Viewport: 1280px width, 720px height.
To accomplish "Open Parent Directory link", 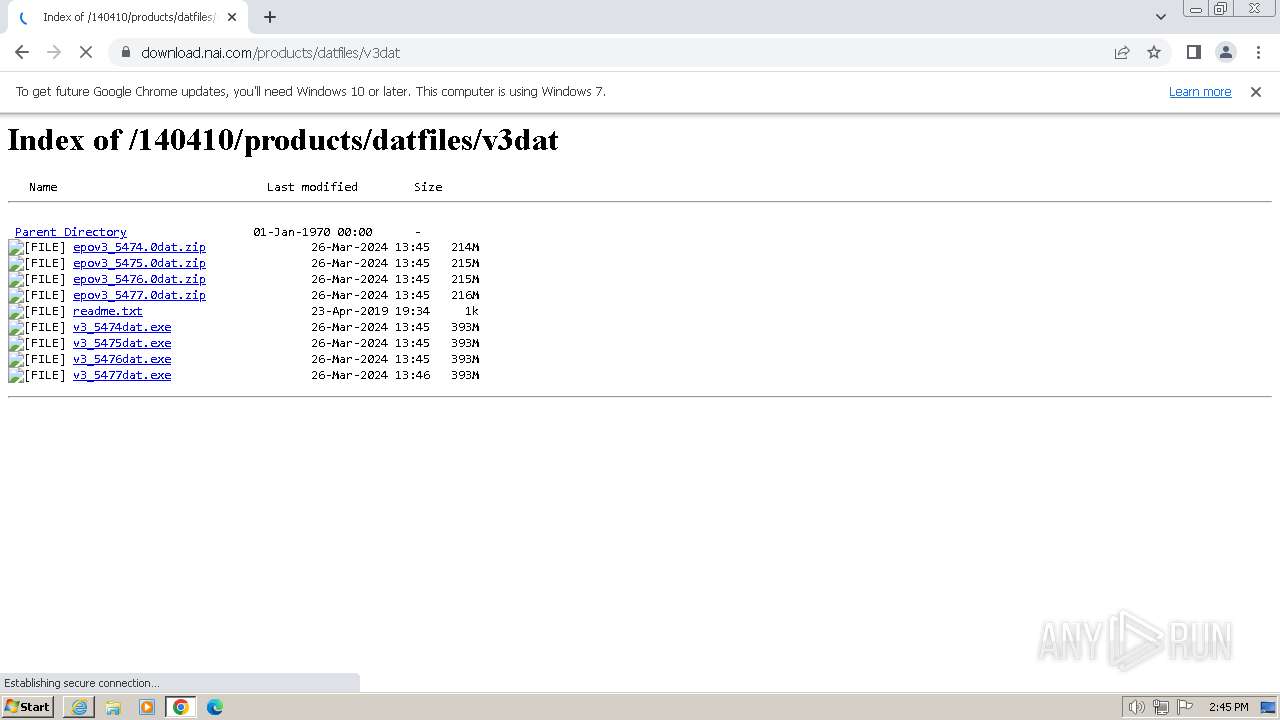I will [x=70, y=231].
